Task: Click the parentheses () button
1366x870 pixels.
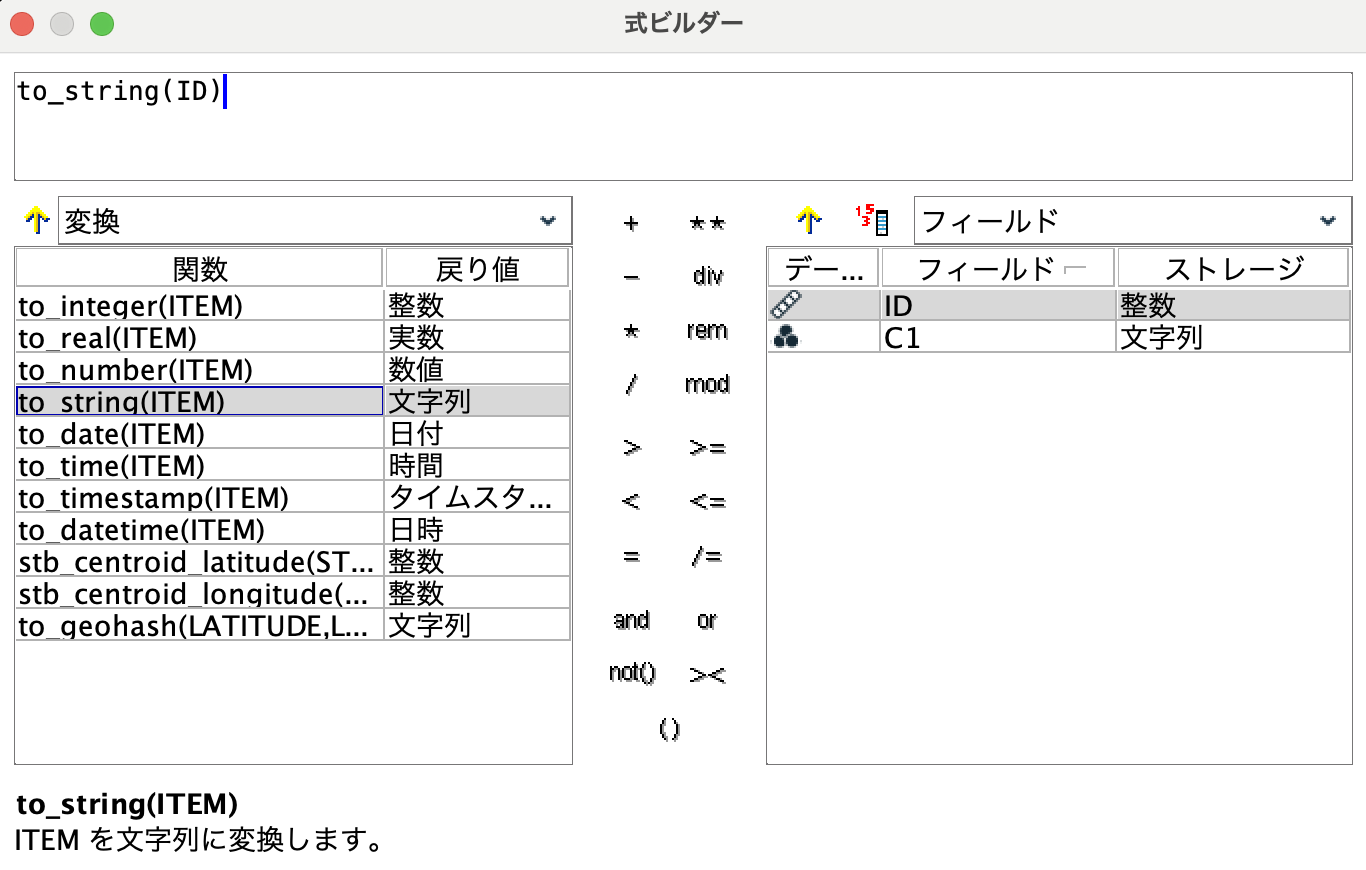Action: click(668, 729)
